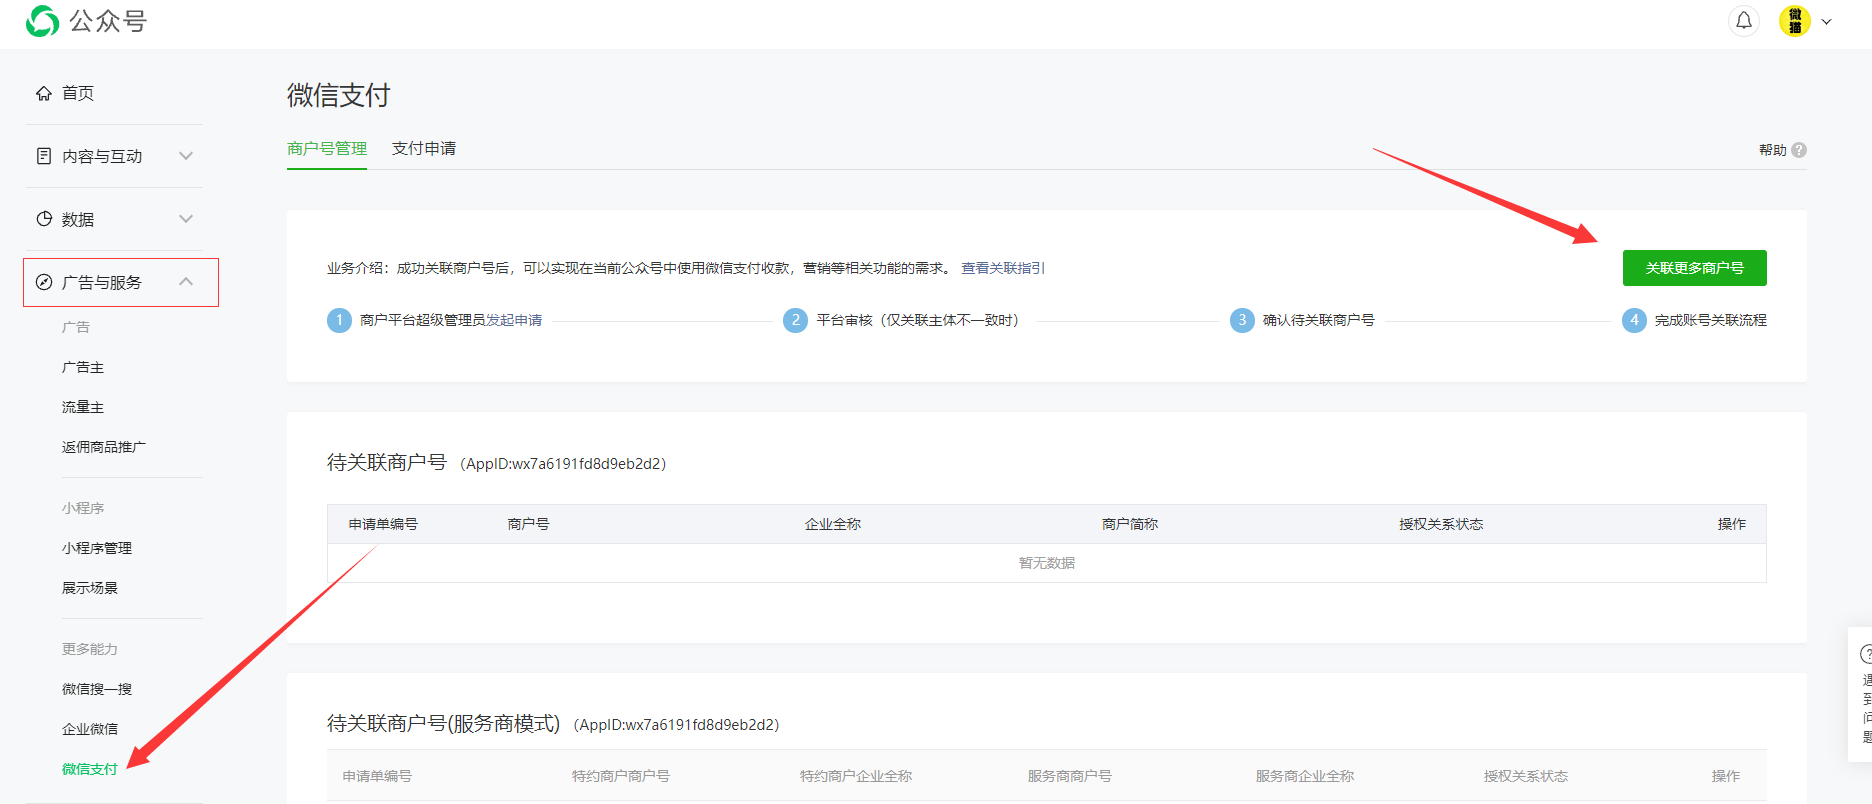This screenshot has width=1872, height=804.
Task: Click the 申请单编号 header in first table
Action: click(x=383, y=524)
